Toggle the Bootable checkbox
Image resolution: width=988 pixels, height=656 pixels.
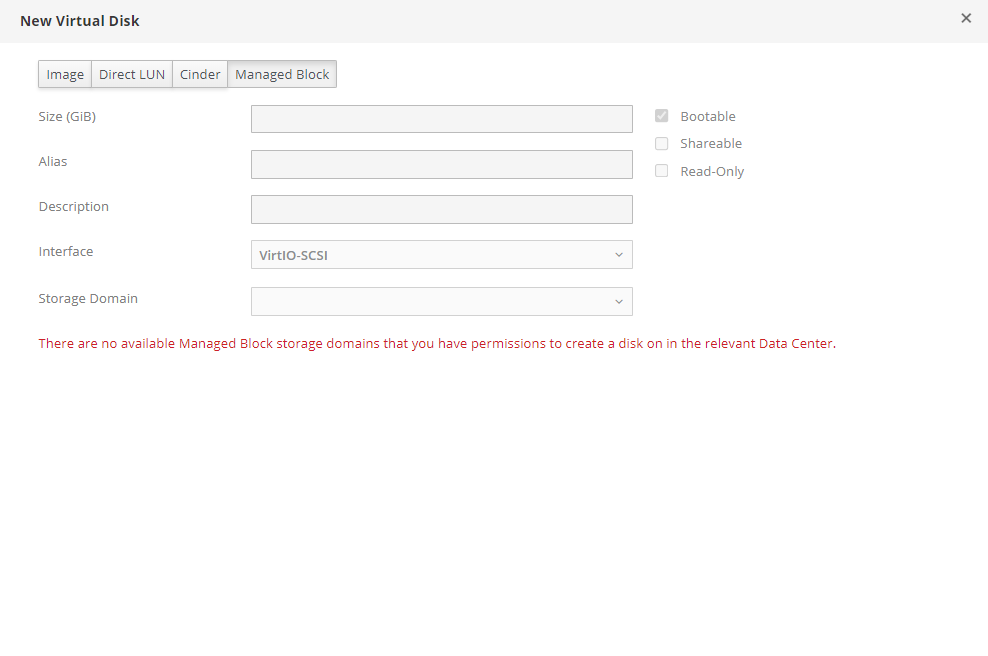click(661, 116)
